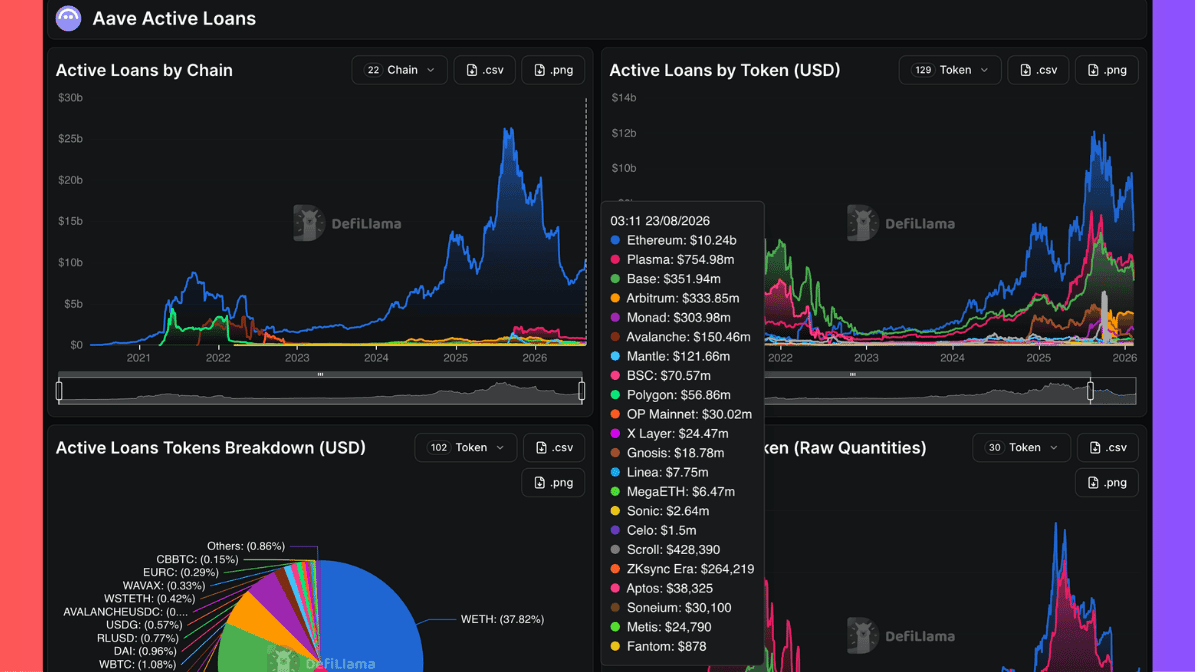This screenshot has width=1195, height=672.
Task: Click the 'CBBTC: (0.15%)' pie label
Action: tap(197, 559)
